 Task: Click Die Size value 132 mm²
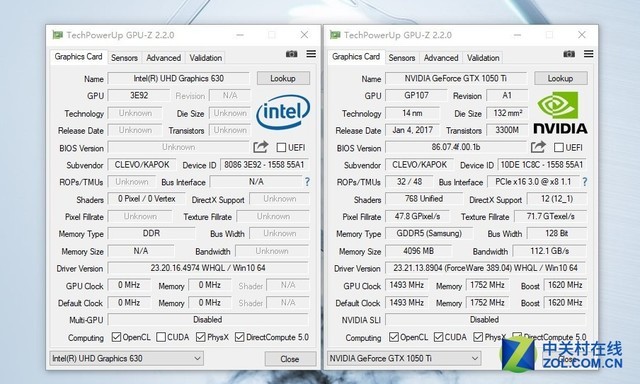point(507,113)
